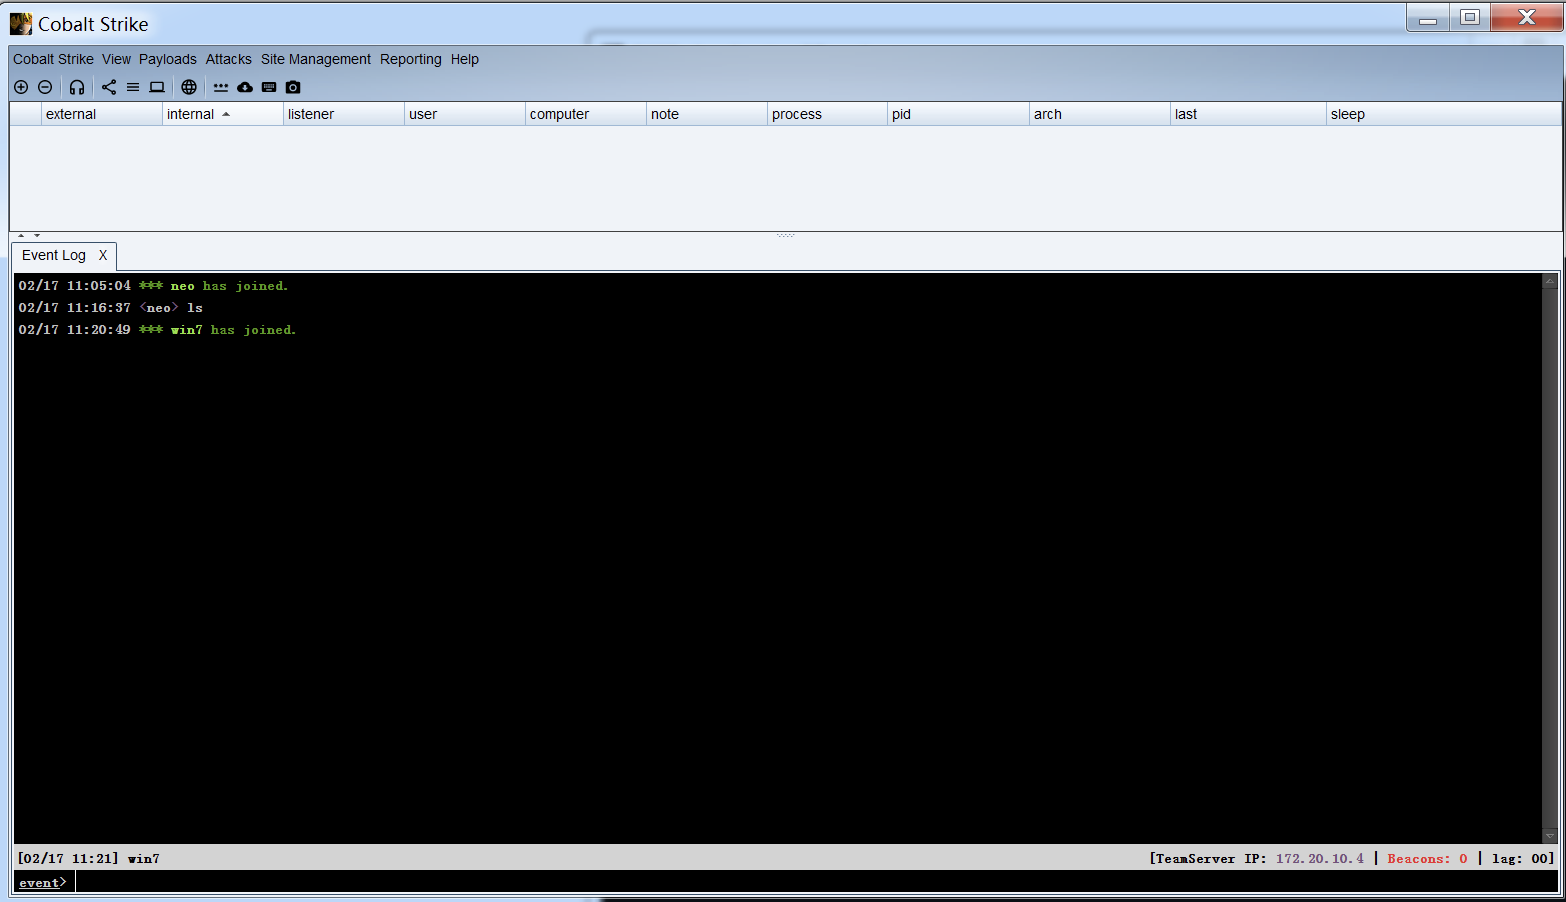View keystrokes with the keyboard icon
Screen dimensions: 1566x902
(269, 87)
